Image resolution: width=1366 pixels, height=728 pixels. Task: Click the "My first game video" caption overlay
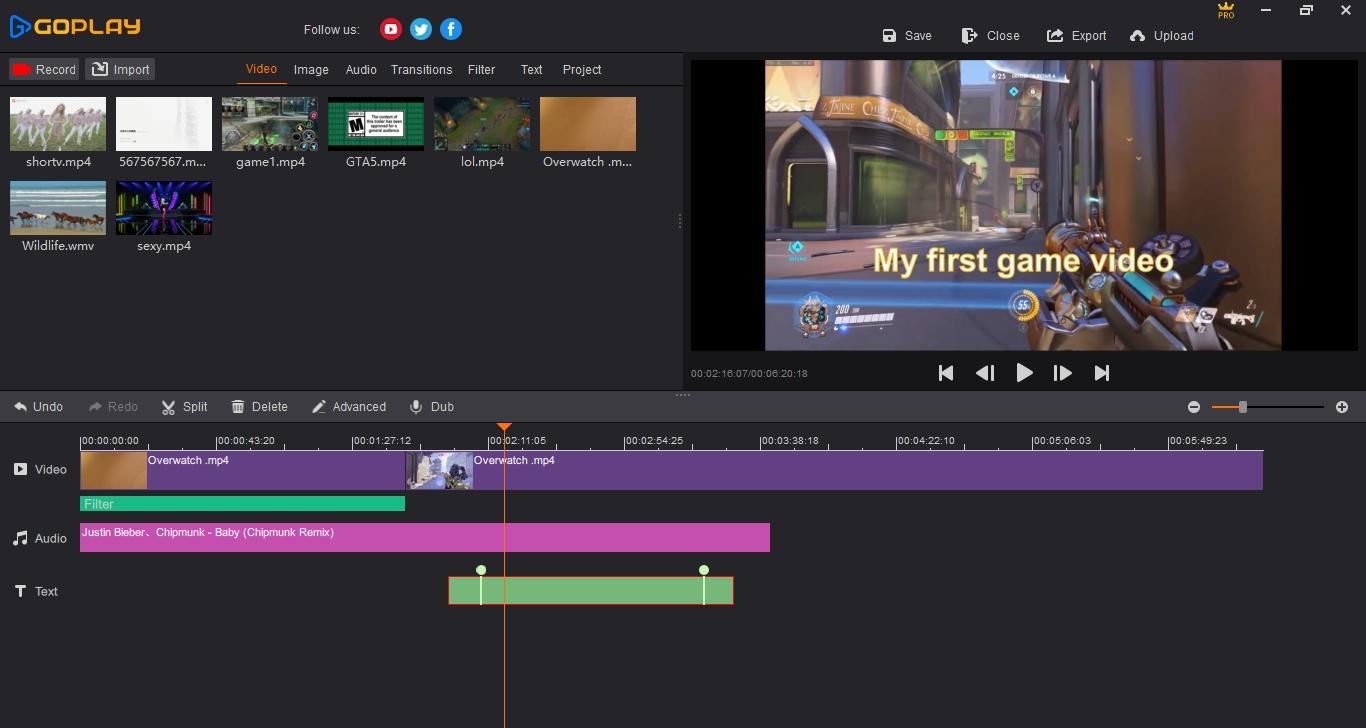pyautogui.click(x=1023, y=260)
